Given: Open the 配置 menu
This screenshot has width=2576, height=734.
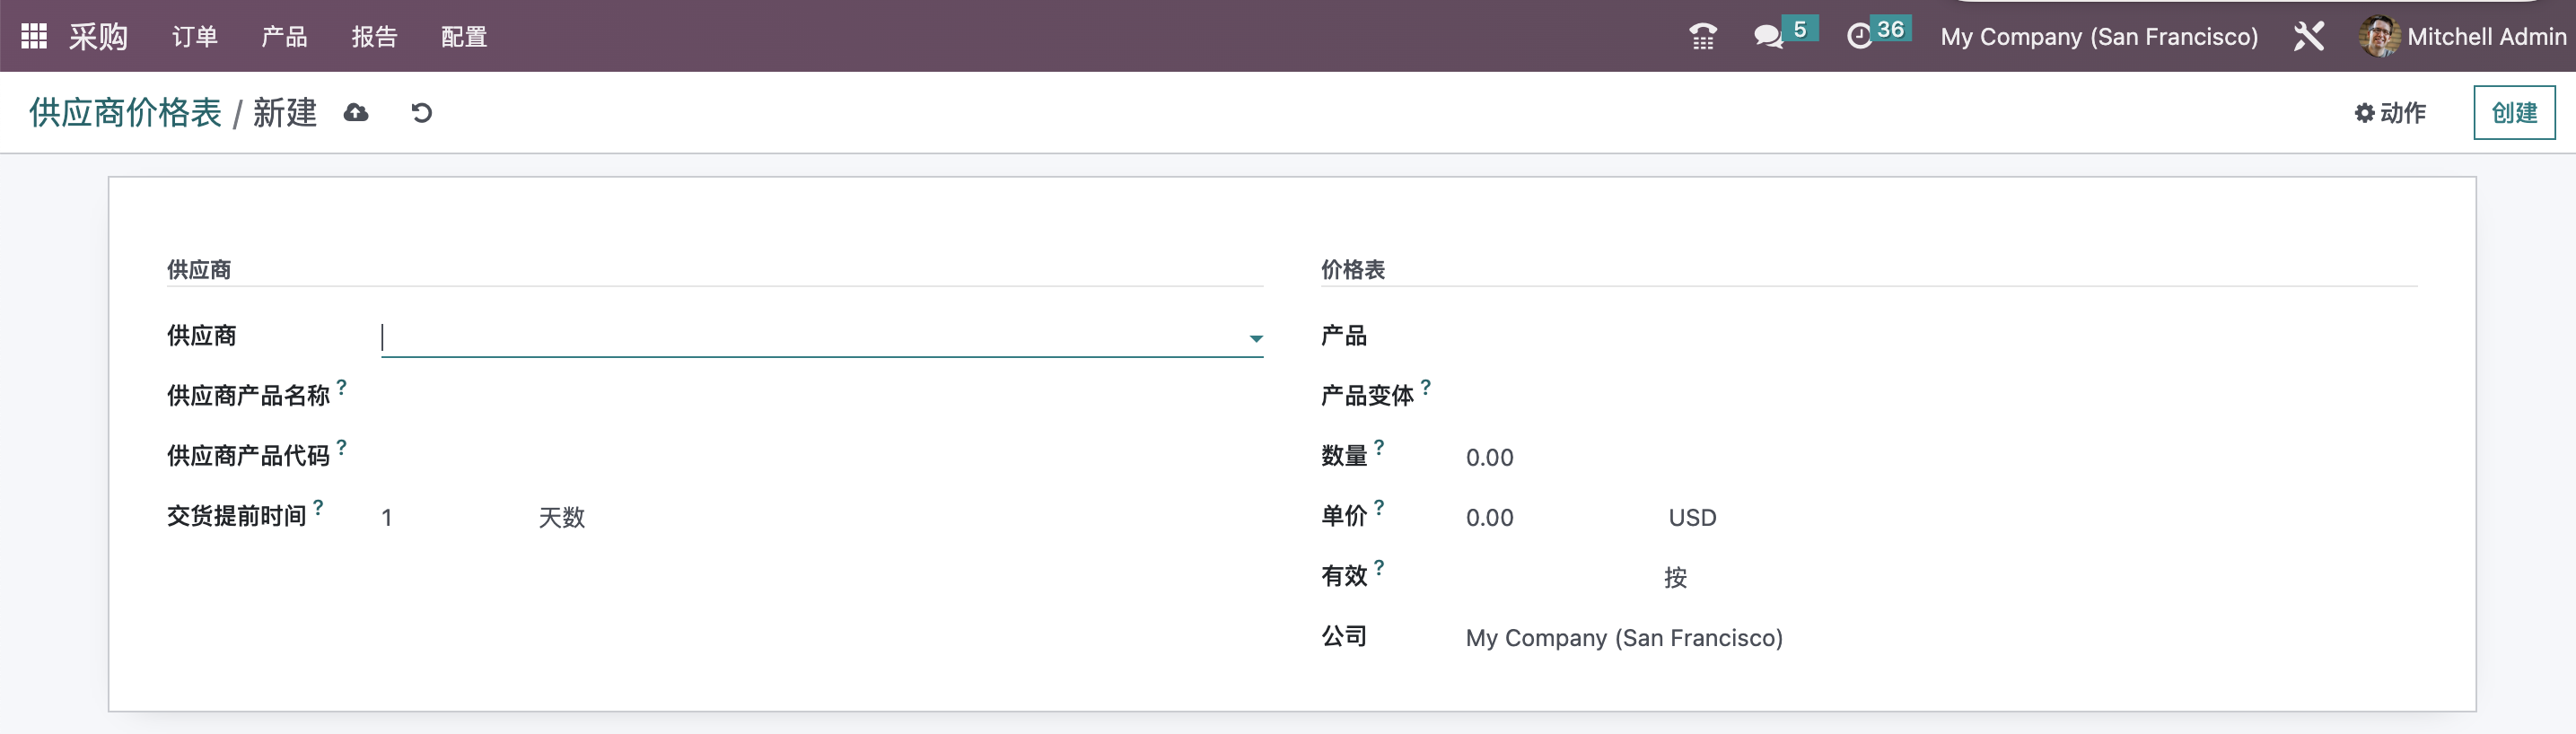Looking at the screenshot, I should pyautogui.click(x=464, y=36).
